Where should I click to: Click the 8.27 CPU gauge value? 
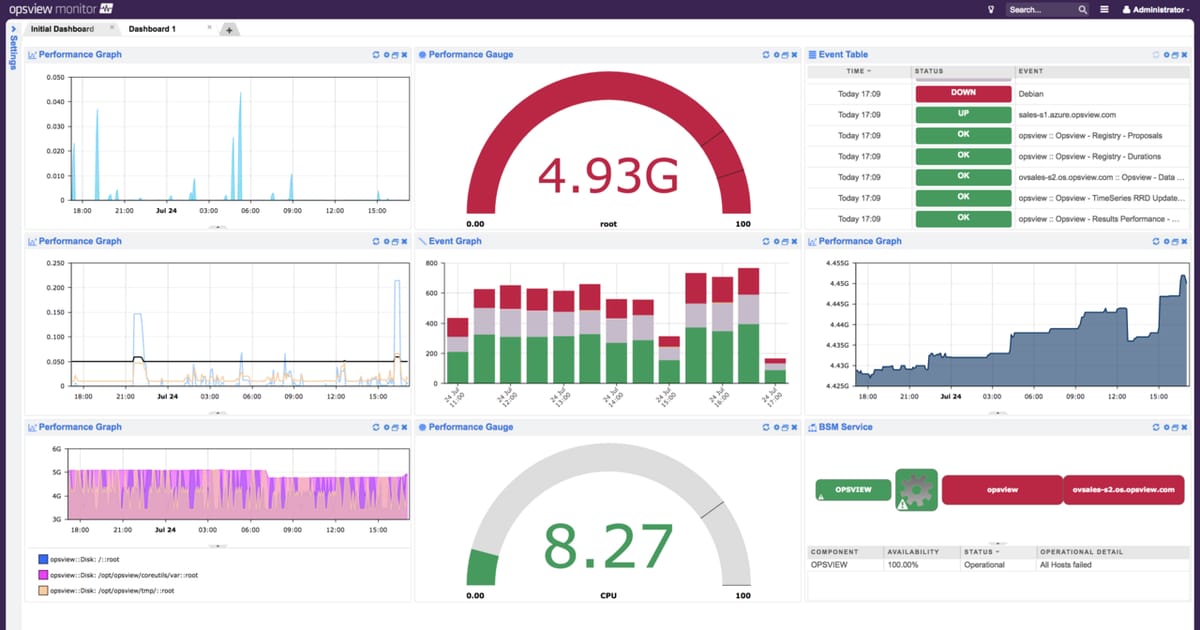[x=608, y=546]
